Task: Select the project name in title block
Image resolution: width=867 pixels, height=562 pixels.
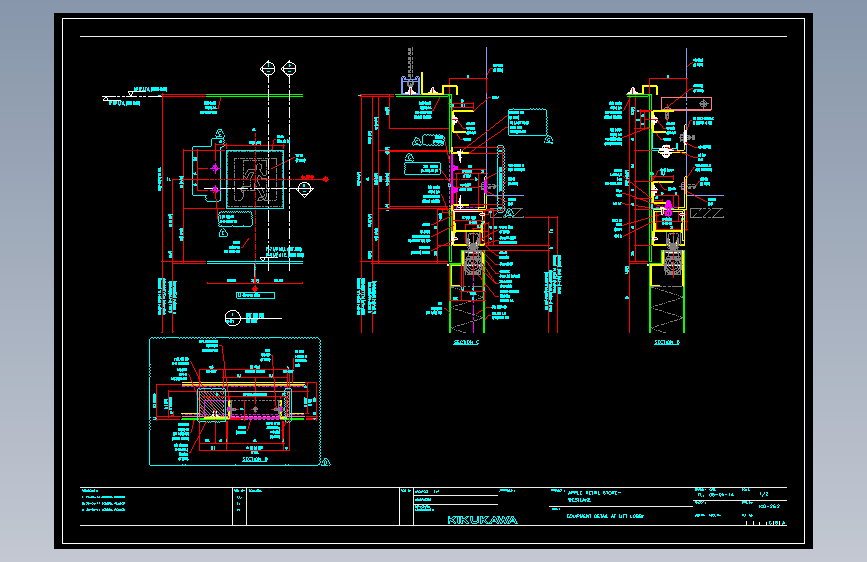Action: (594, 496)
